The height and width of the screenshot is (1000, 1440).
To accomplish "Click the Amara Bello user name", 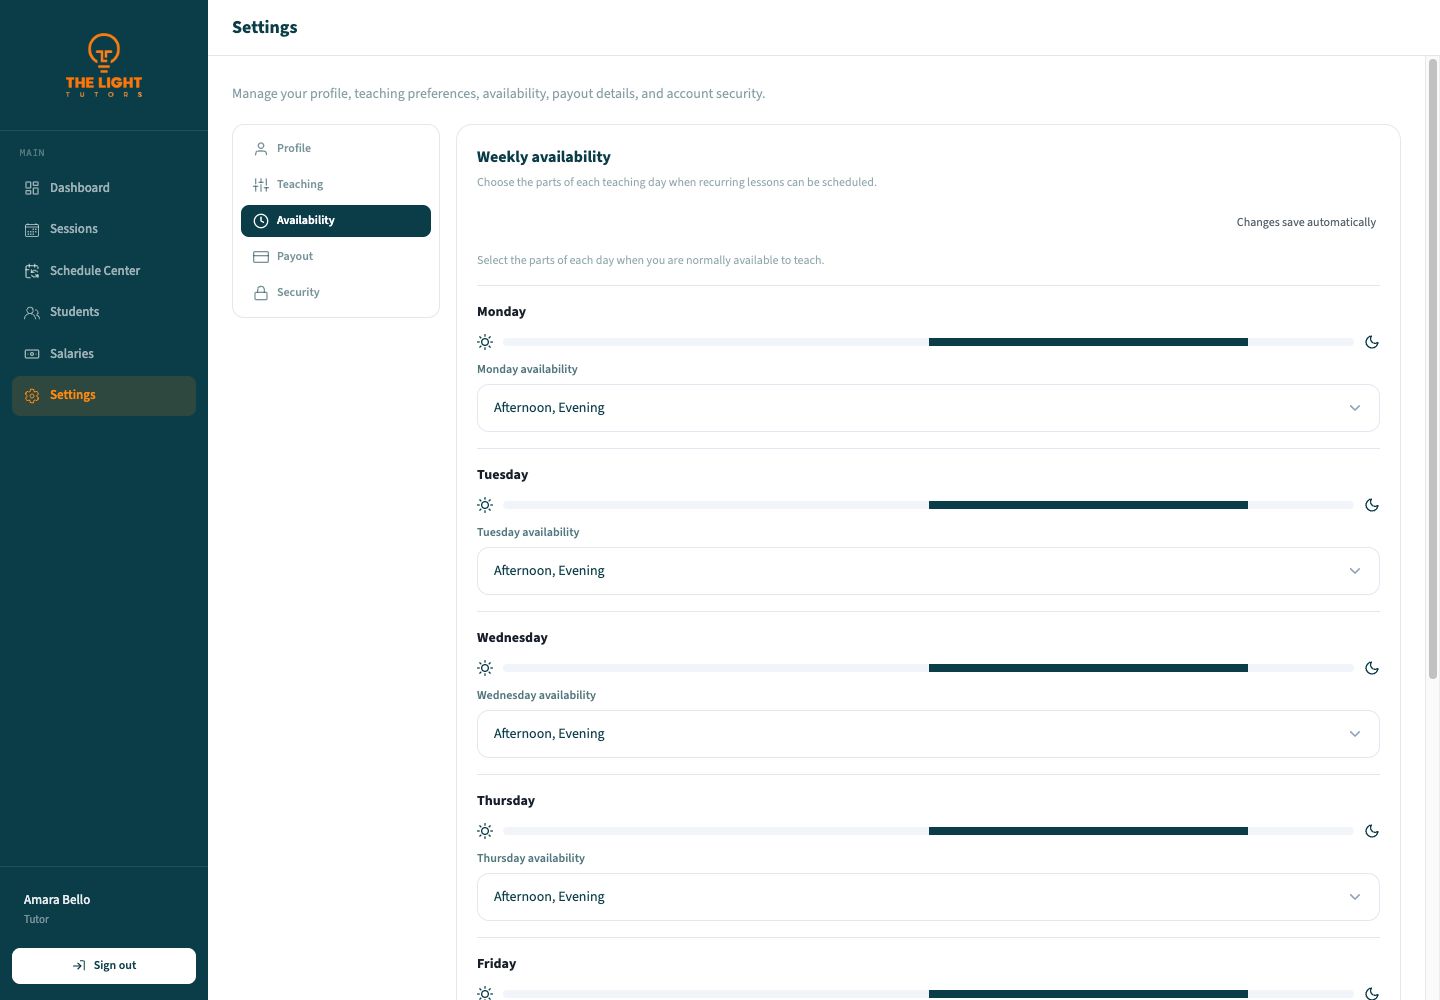I will coord(57,900).
